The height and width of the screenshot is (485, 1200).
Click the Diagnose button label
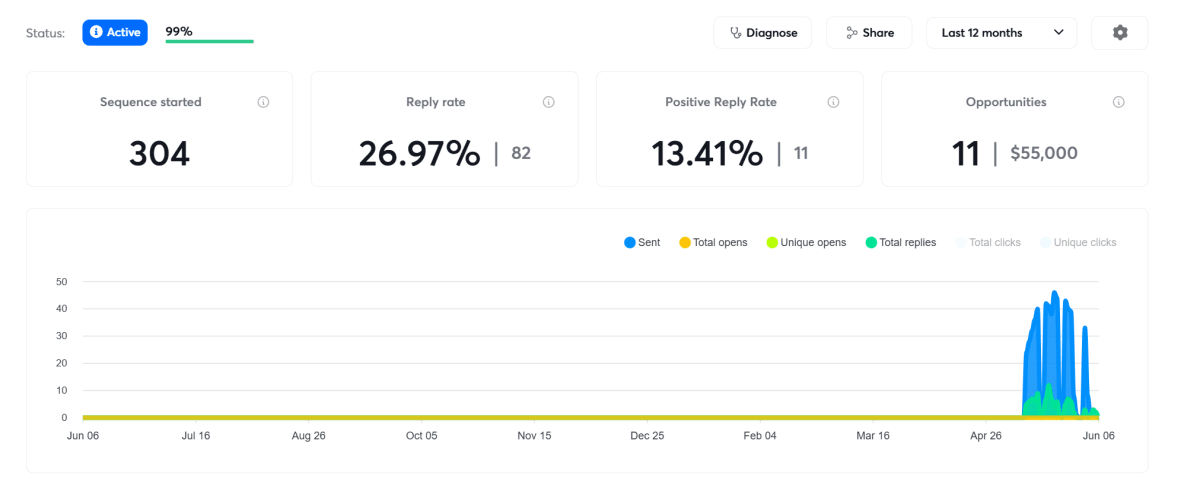[772, 33]
